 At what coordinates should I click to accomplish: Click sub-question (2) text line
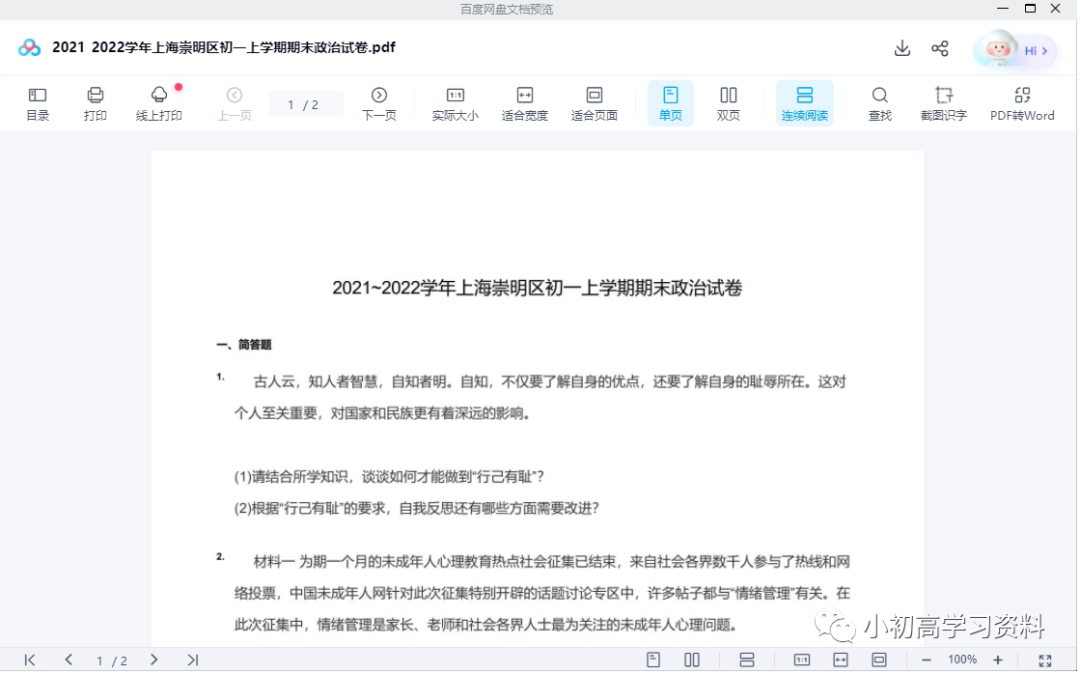point(417,508)
